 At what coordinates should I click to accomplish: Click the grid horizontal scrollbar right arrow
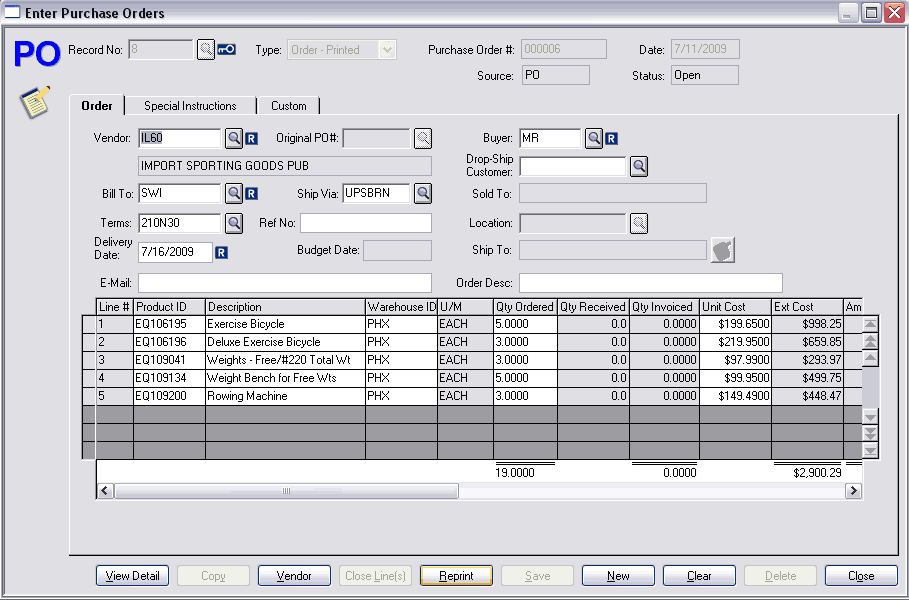tap(853, 491)
